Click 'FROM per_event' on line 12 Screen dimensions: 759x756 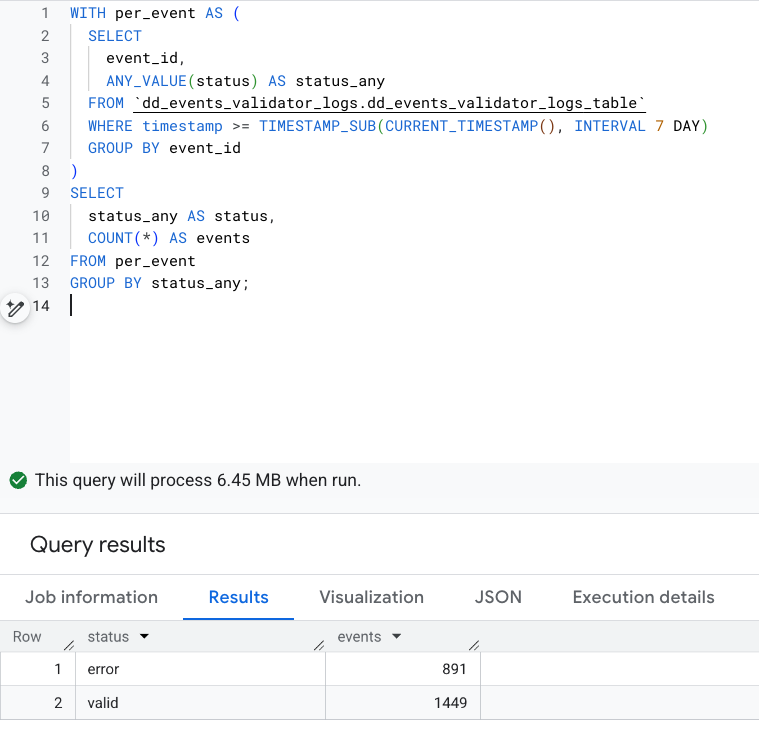click(x=133, y=261)
